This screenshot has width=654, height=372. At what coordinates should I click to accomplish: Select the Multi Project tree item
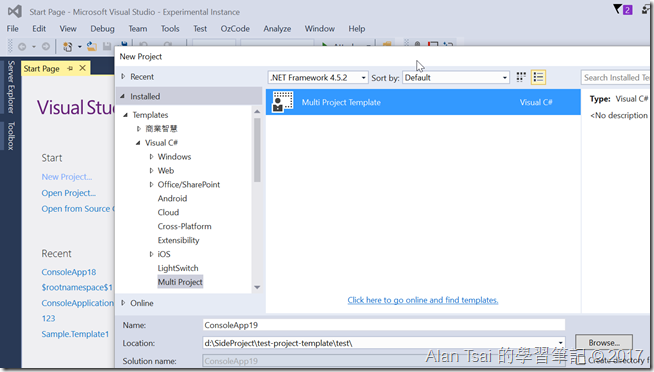[180, 282]
